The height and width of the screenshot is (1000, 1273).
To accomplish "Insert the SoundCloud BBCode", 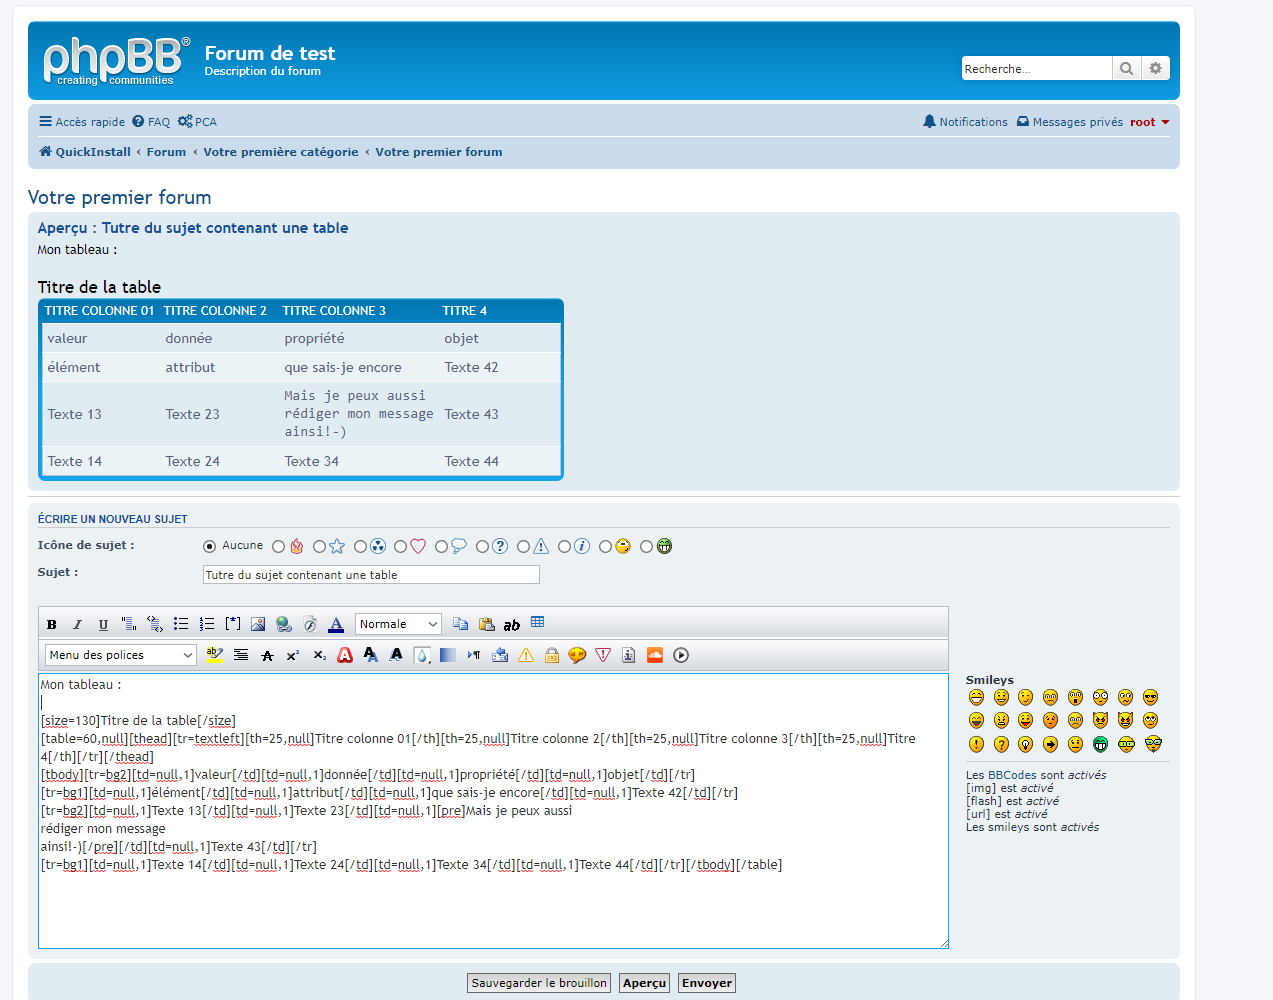I will (655, 655).
